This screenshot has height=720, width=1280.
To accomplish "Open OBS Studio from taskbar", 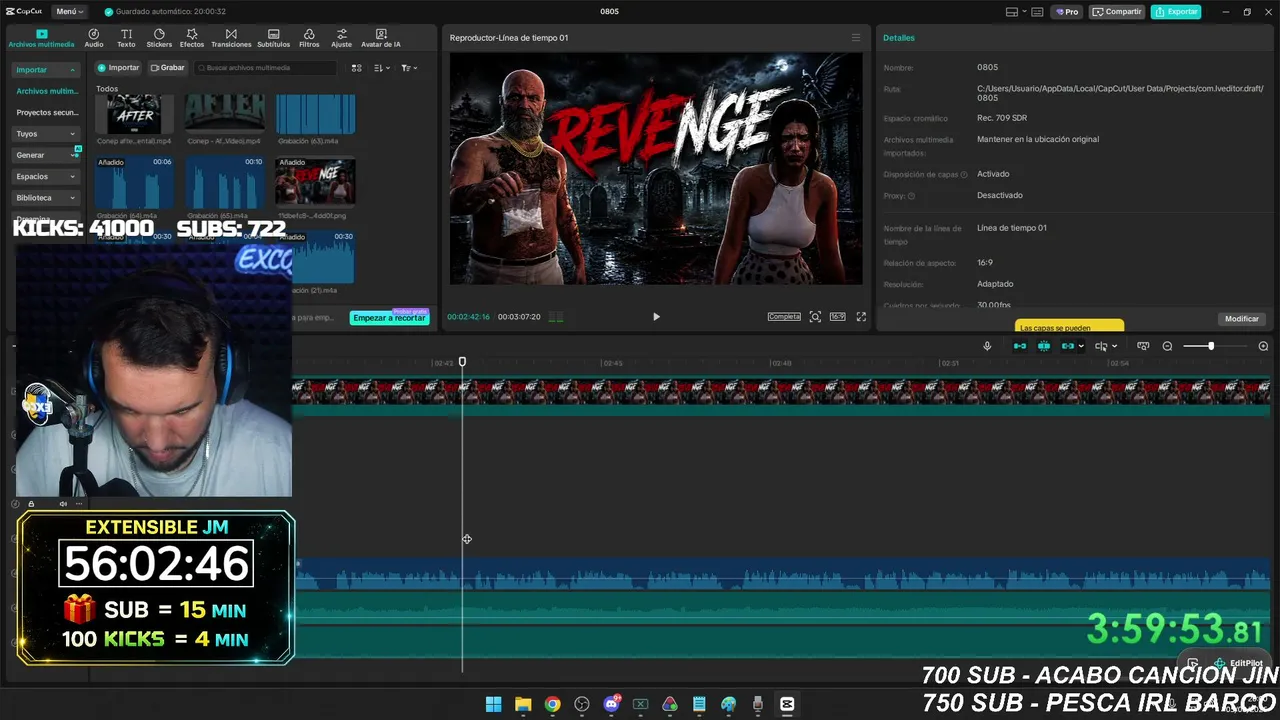I will [x=582, y=704].
